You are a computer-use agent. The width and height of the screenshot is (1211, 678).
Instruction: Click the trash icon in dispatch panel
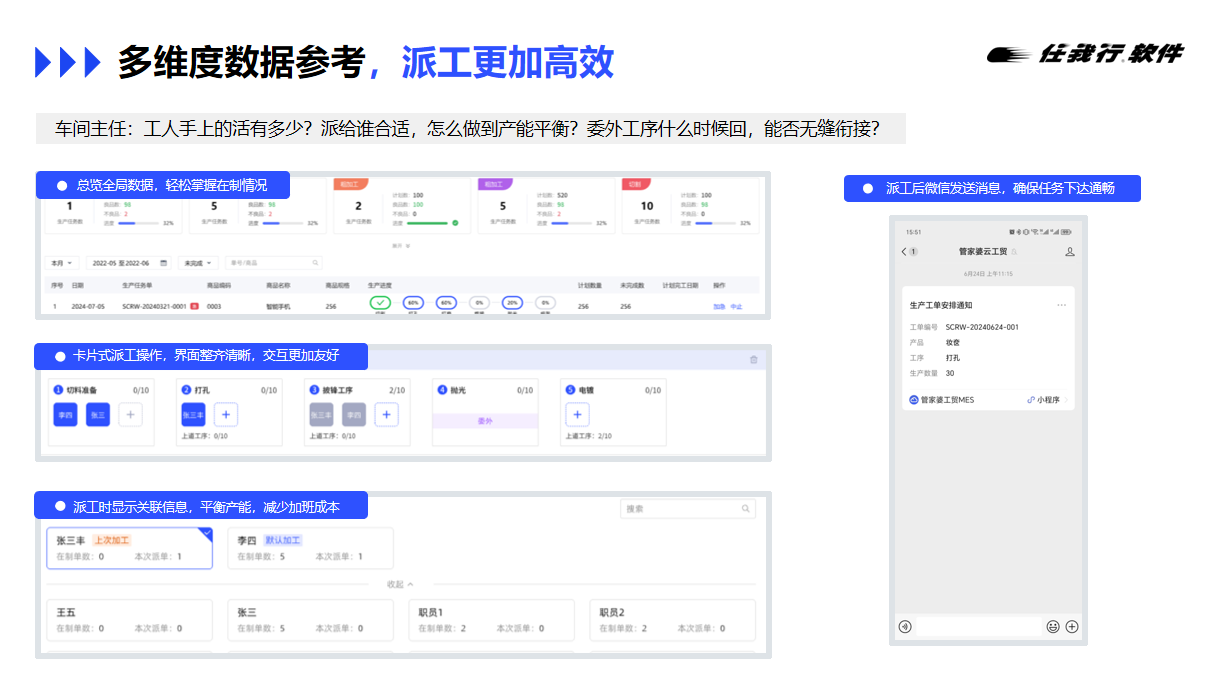[753, 360]
